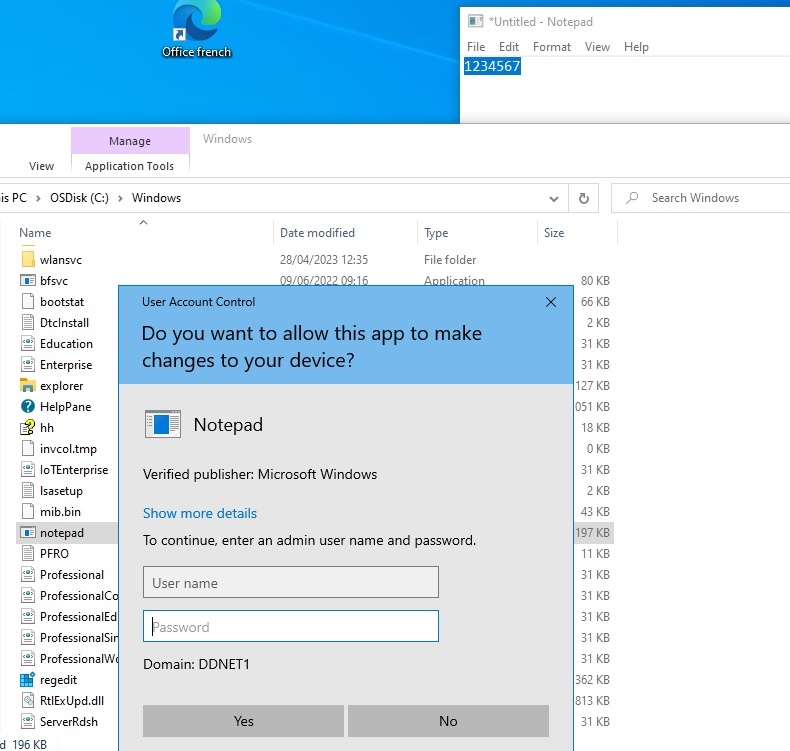Click the PFRO file icon
This screenshot has height=751, width=790.
pyautogui.click(x=28, y=554)
